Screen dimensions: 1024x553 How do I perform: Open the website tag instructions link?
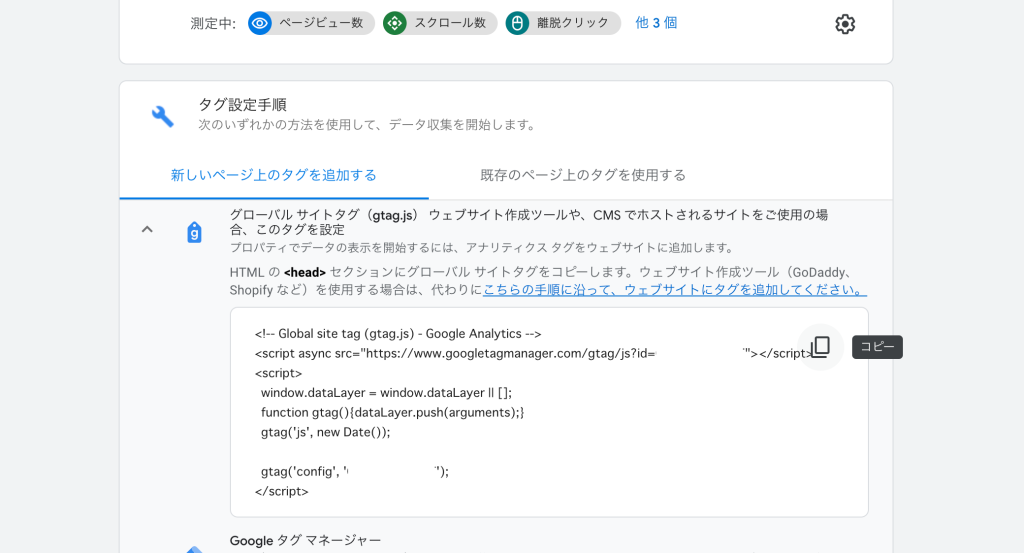click(675, 290)
